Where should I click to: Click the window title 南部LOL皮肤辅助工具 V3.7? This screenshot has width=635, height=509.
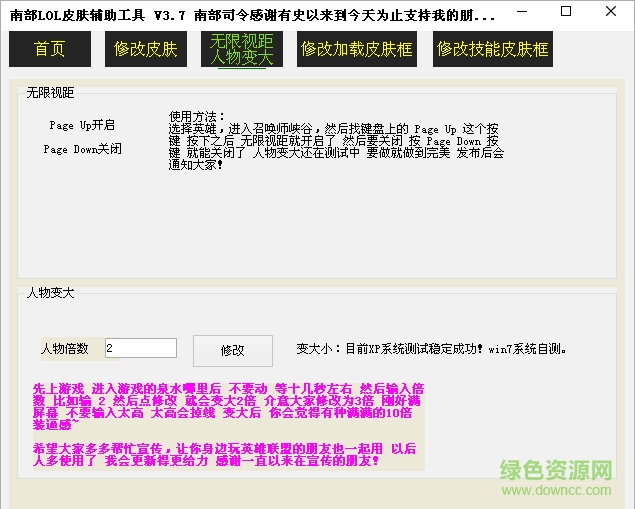pyautogui.click(x=98, y=16)
